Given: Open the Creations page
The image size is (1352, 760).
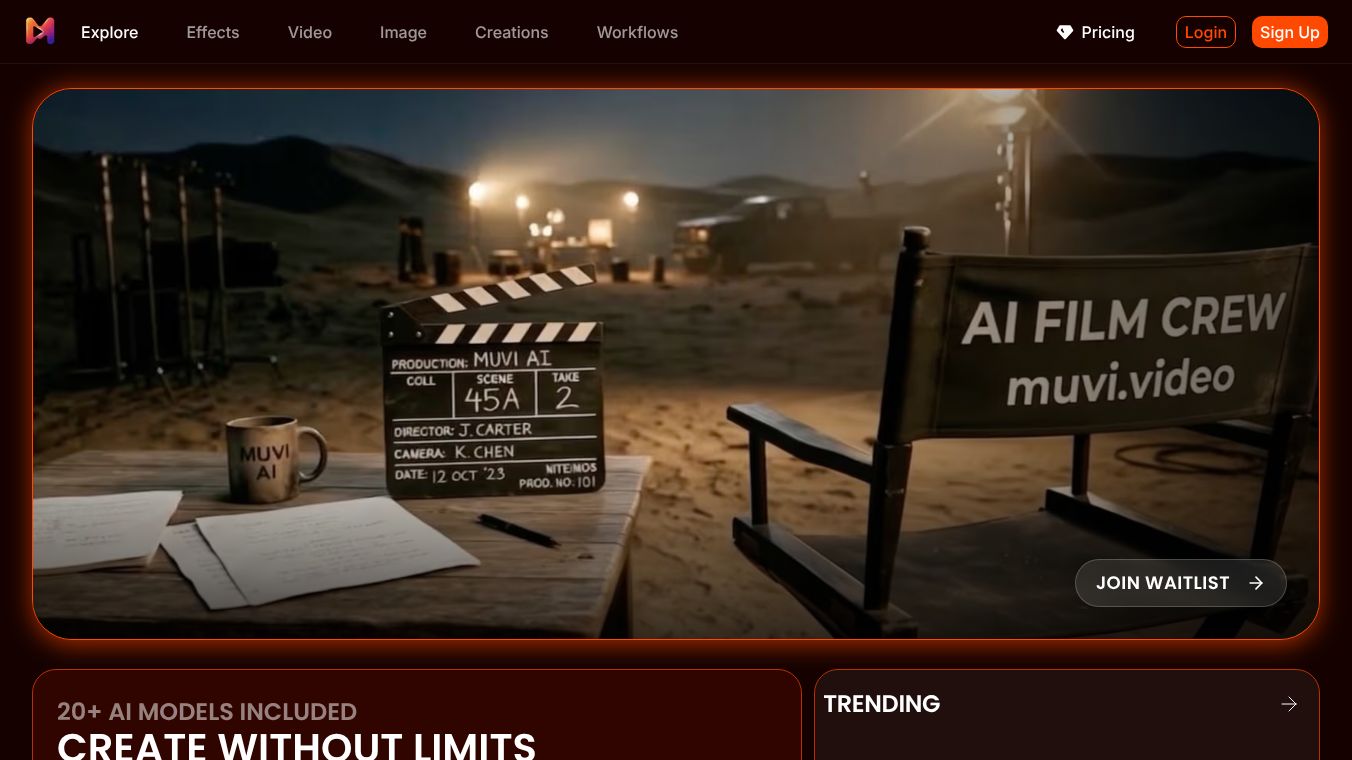Looking at the screenshot, I should [512, 32].
